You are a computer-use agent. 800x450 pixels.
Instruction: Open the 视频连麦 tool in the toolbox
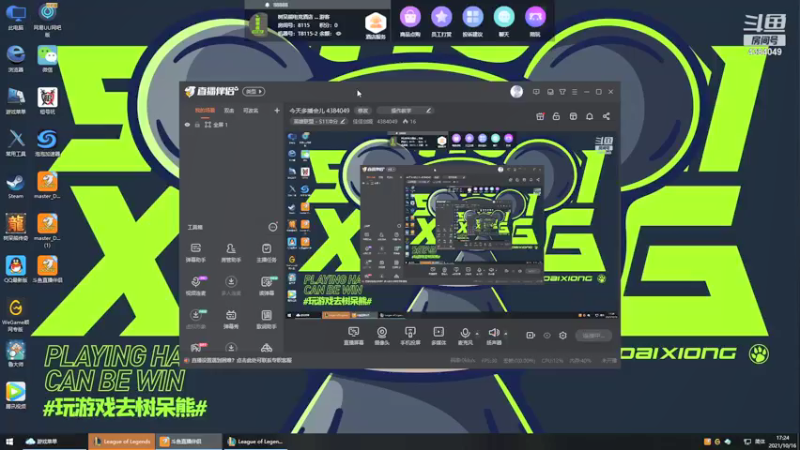click(195, 286)
